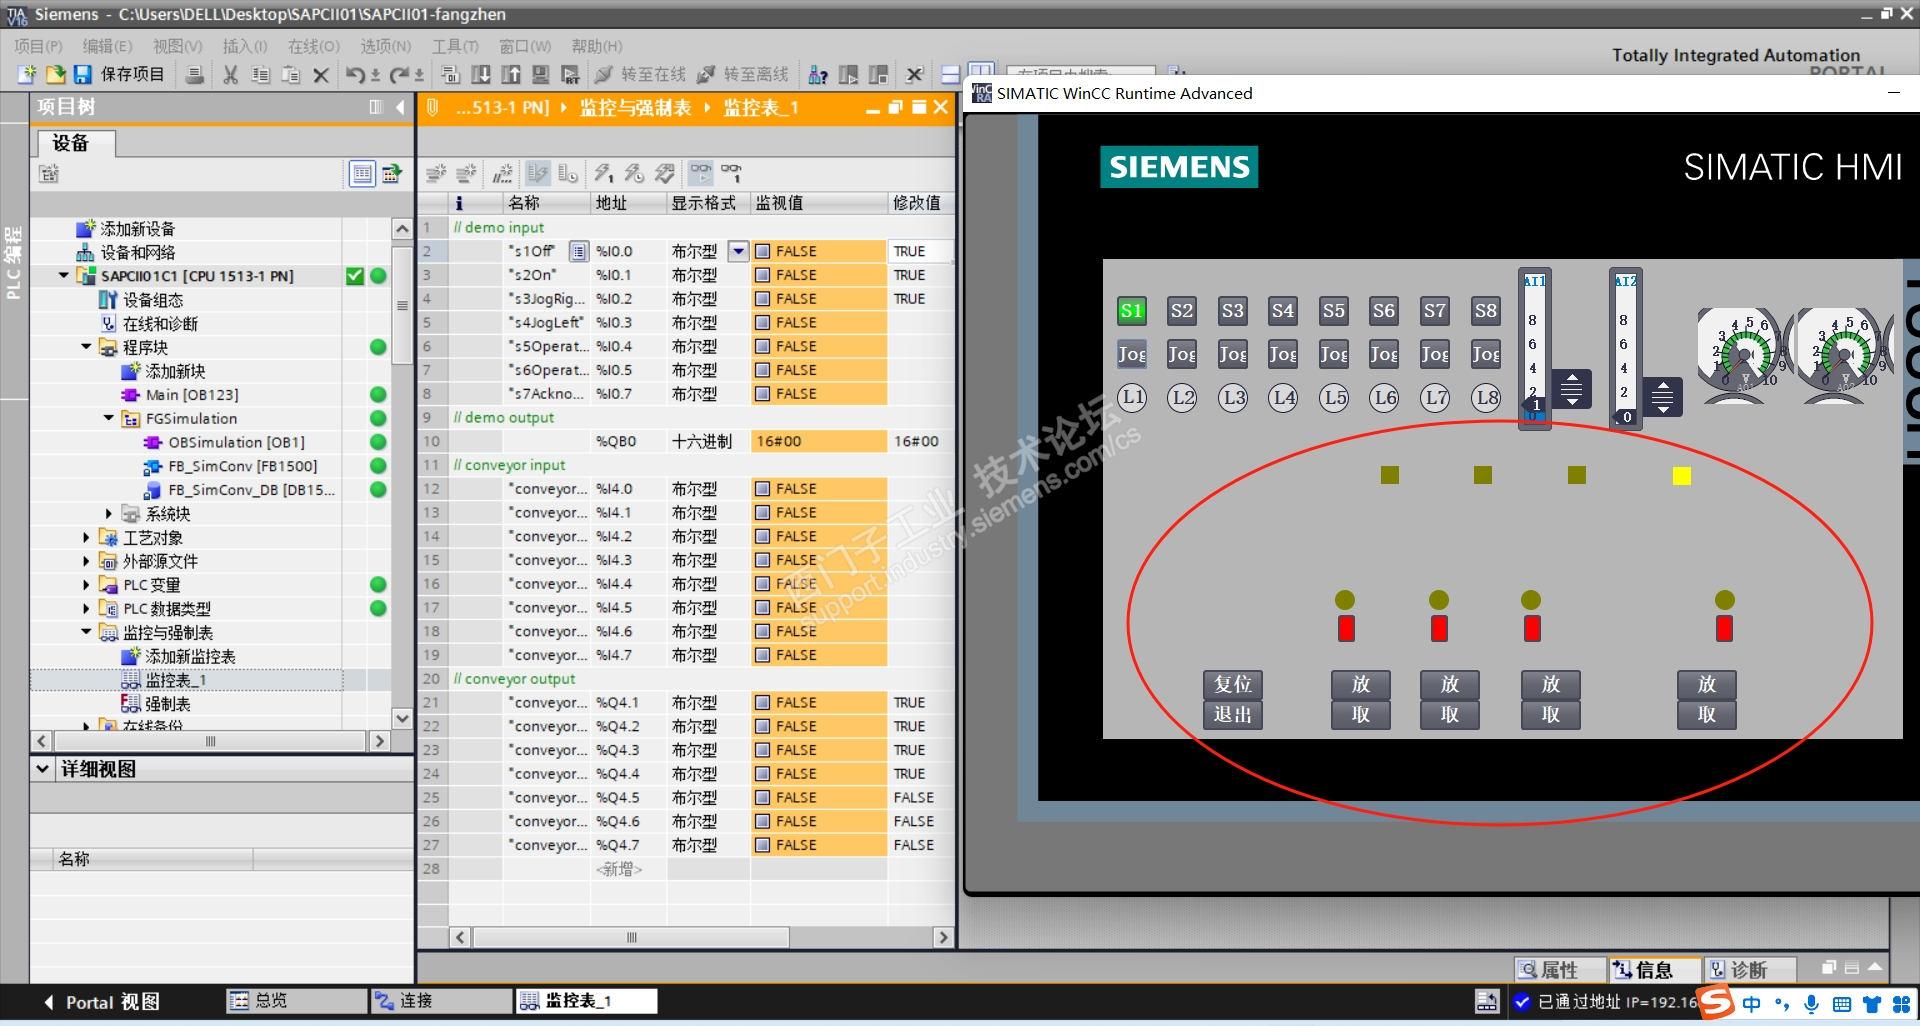Screen dimensions: 1920x1026
Task: Expand the 工艺对象 tree node
Action: tap(86, 538)
